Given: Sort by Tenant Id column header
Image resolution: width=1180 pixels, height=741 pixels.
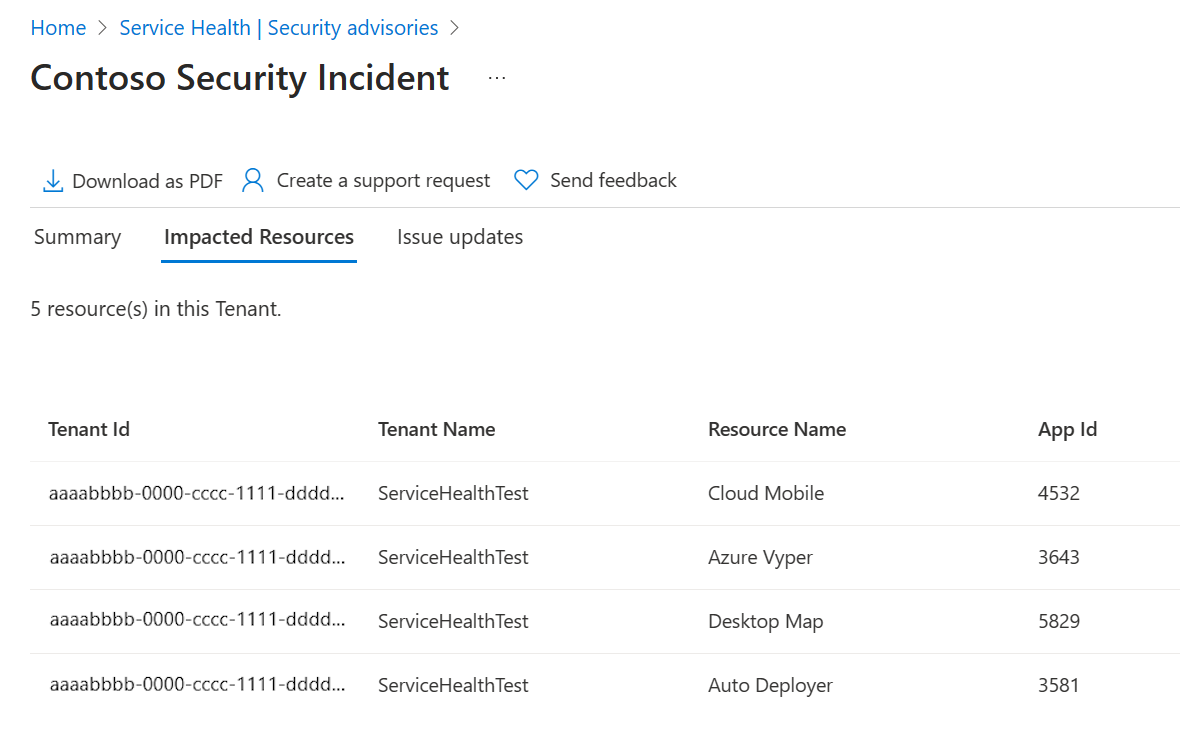Looking at the screenshot, I should tap(89, 429).
